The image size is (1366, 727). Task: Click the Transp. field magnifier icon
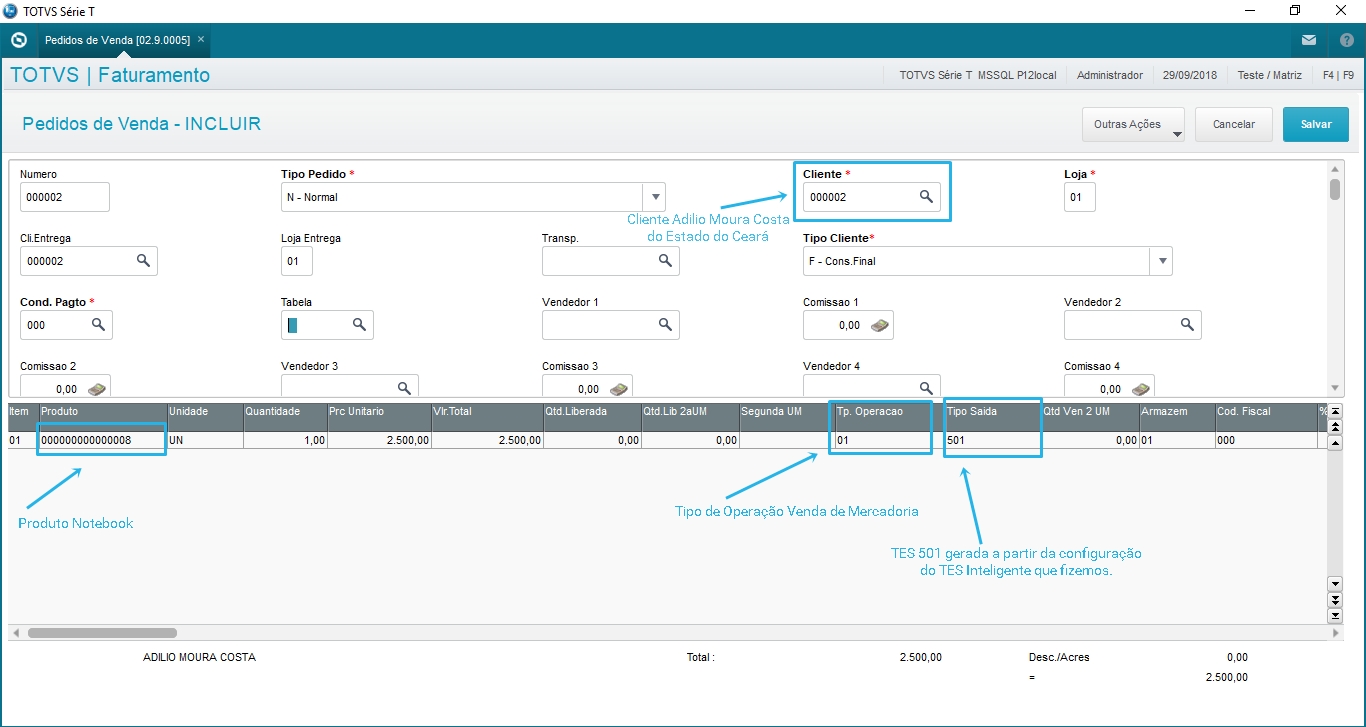tap(666, 261)
